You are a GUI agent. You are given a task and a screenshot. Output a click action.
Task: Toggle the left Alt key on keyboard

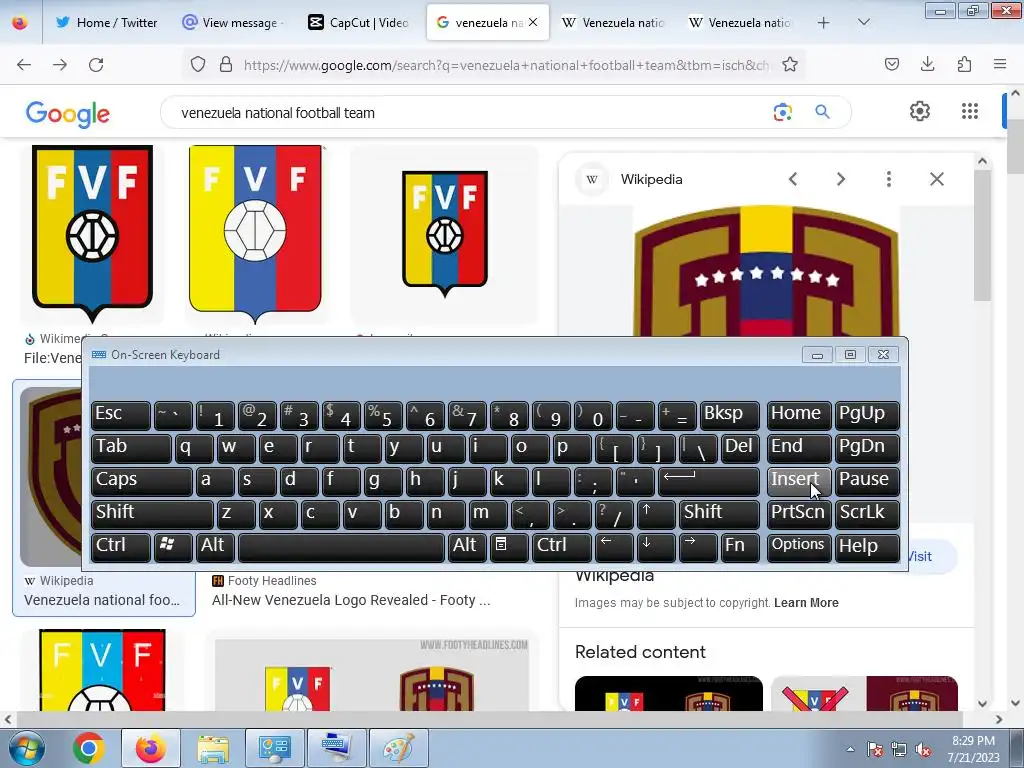215,547
